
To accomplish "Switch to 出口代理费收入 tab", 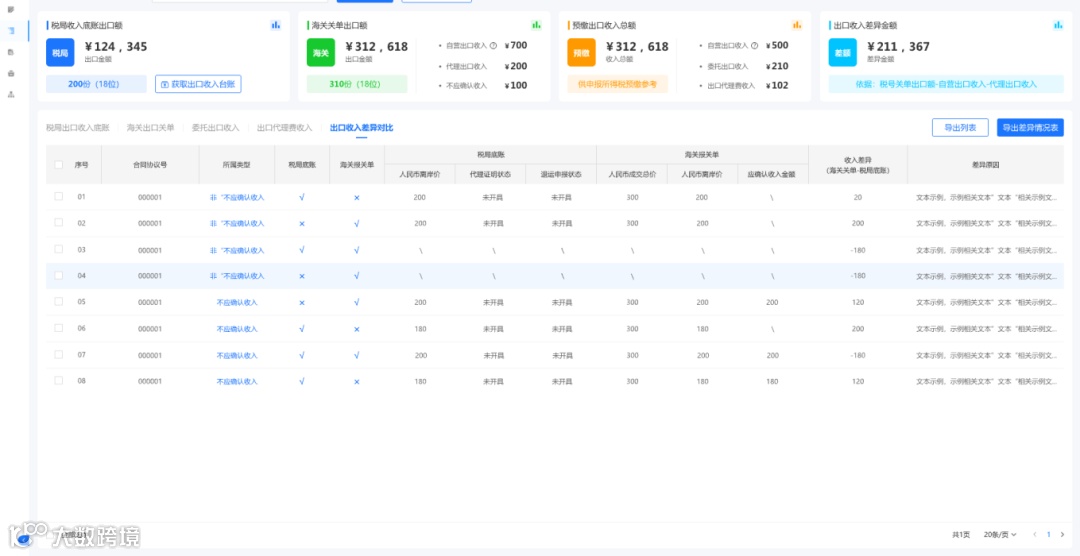I will point(284,127).
